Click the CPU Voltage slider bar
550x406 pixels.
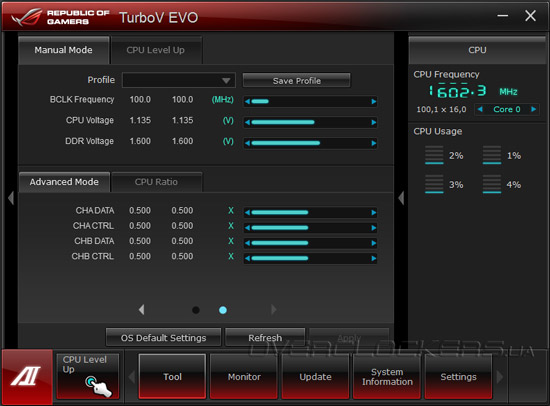pos(310,122)
